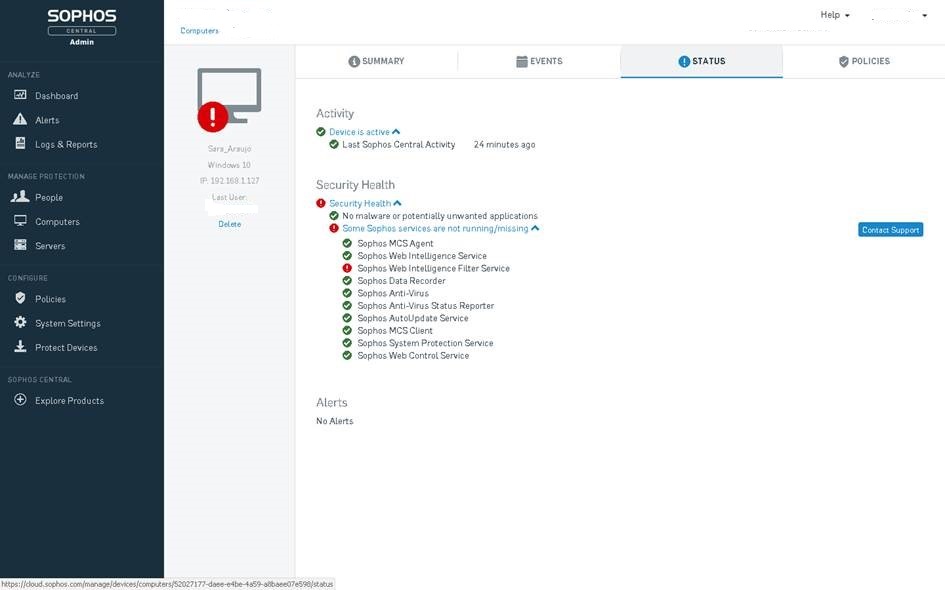Screen dimensions: 945x590
Task: Click the Windows 10 label
Action: tap(229, 165)
